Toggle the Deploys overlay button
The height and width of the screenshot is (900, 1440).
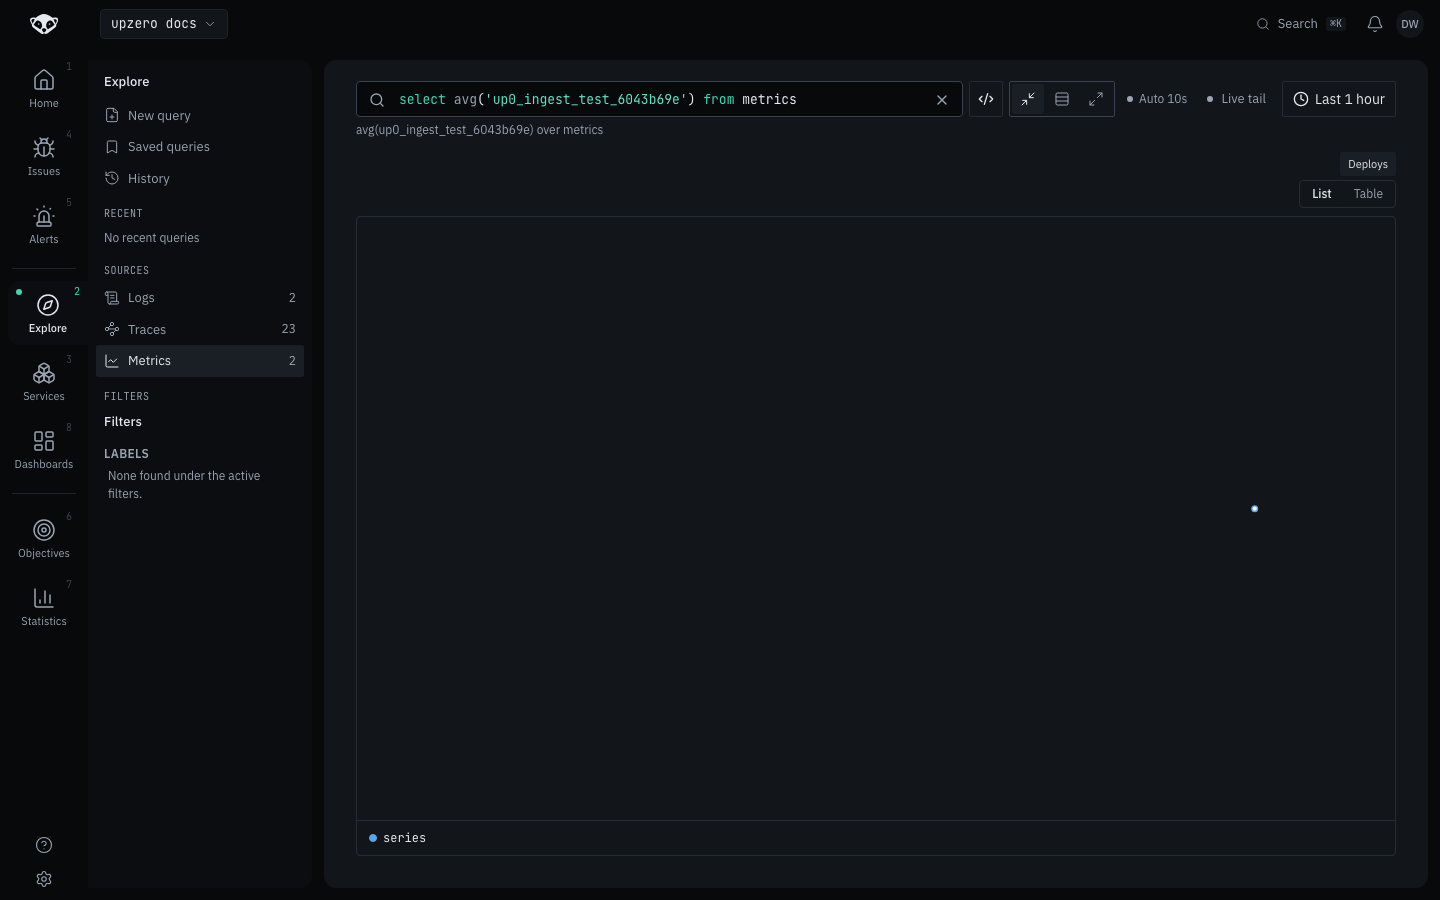coord(1367,164)
